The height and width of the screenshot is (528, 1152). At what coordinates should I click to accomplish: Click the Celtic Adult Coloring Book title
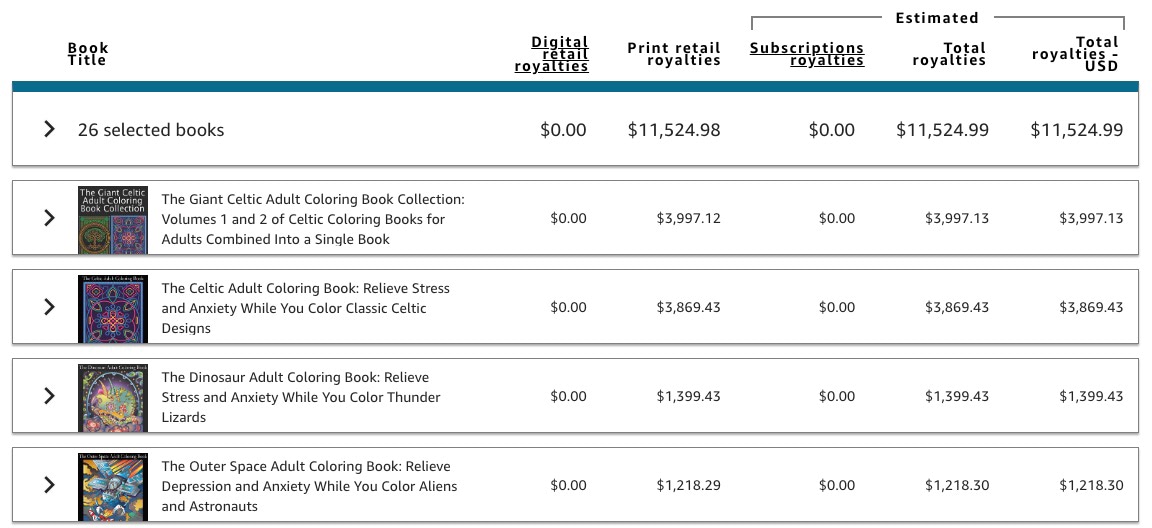point(306,308)
